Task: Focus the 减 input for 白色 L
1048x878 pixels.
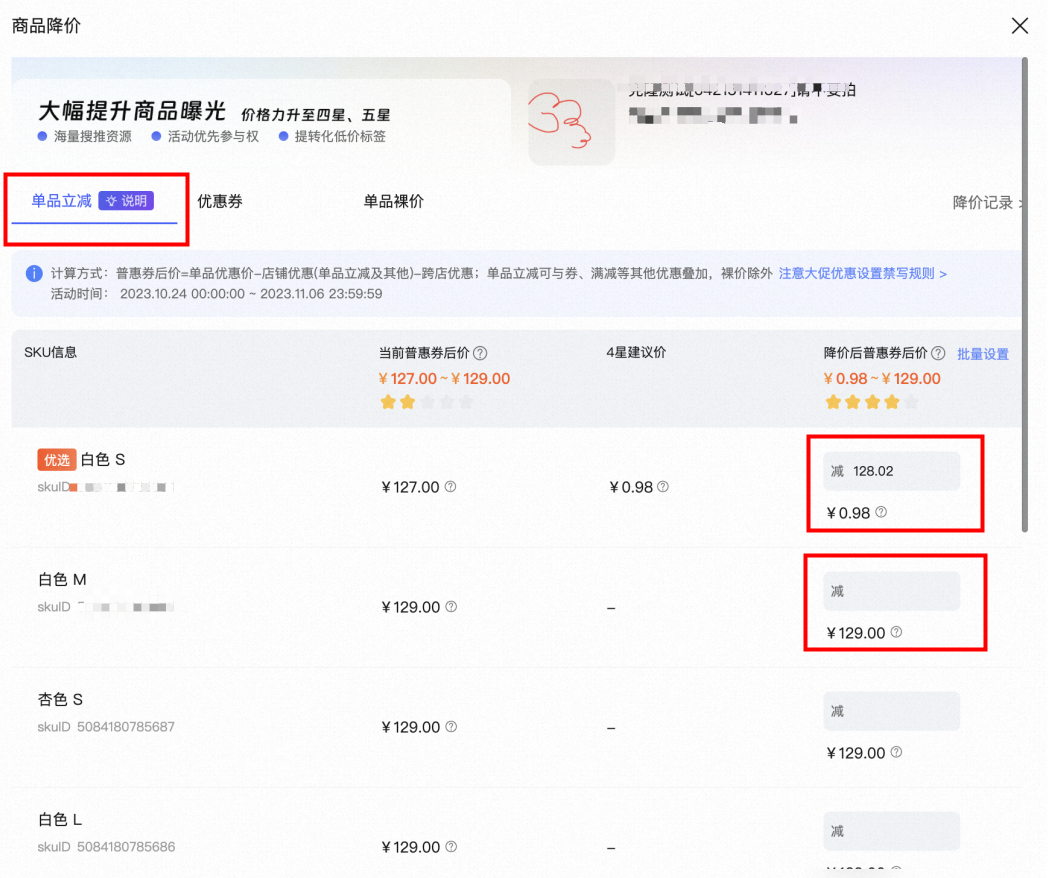Action: point(892,831)
